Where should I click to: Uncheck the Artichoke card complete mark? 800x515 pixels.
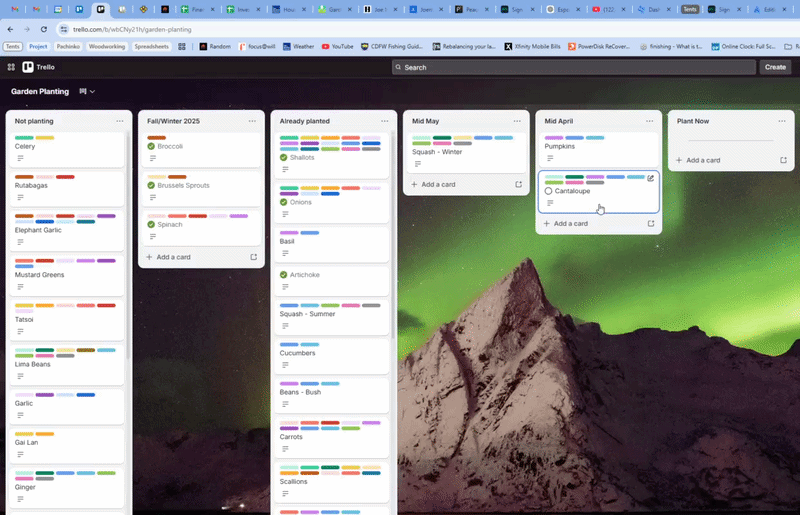(284, 275)
